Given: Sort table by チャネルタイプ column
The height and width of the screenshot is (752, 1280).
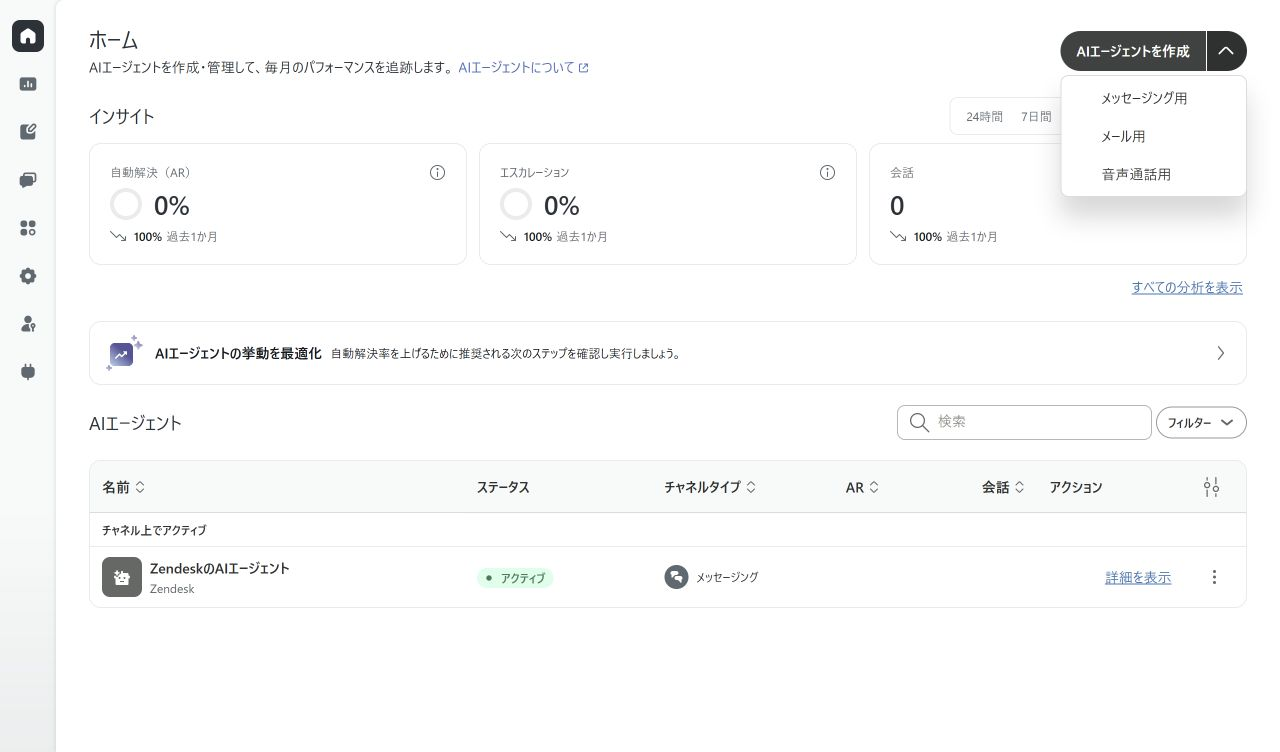Looking at the screenshot, I should (x=710, y=487).
